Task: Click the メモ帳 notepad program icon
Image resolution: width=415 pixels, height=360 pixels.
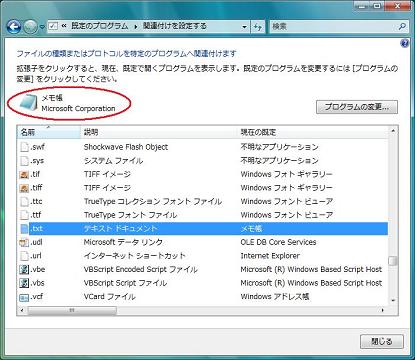Action: point(28,102)
